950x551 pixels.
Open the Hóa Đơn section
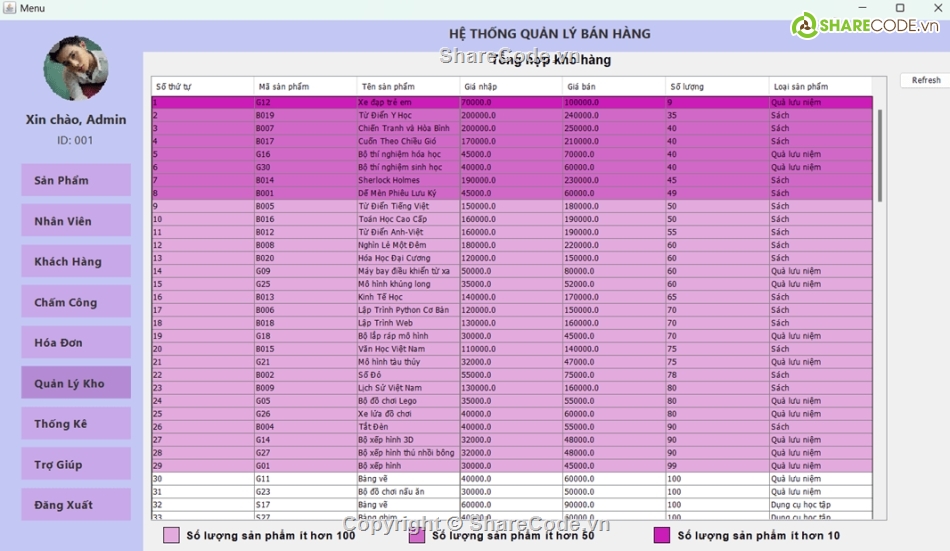76,342
